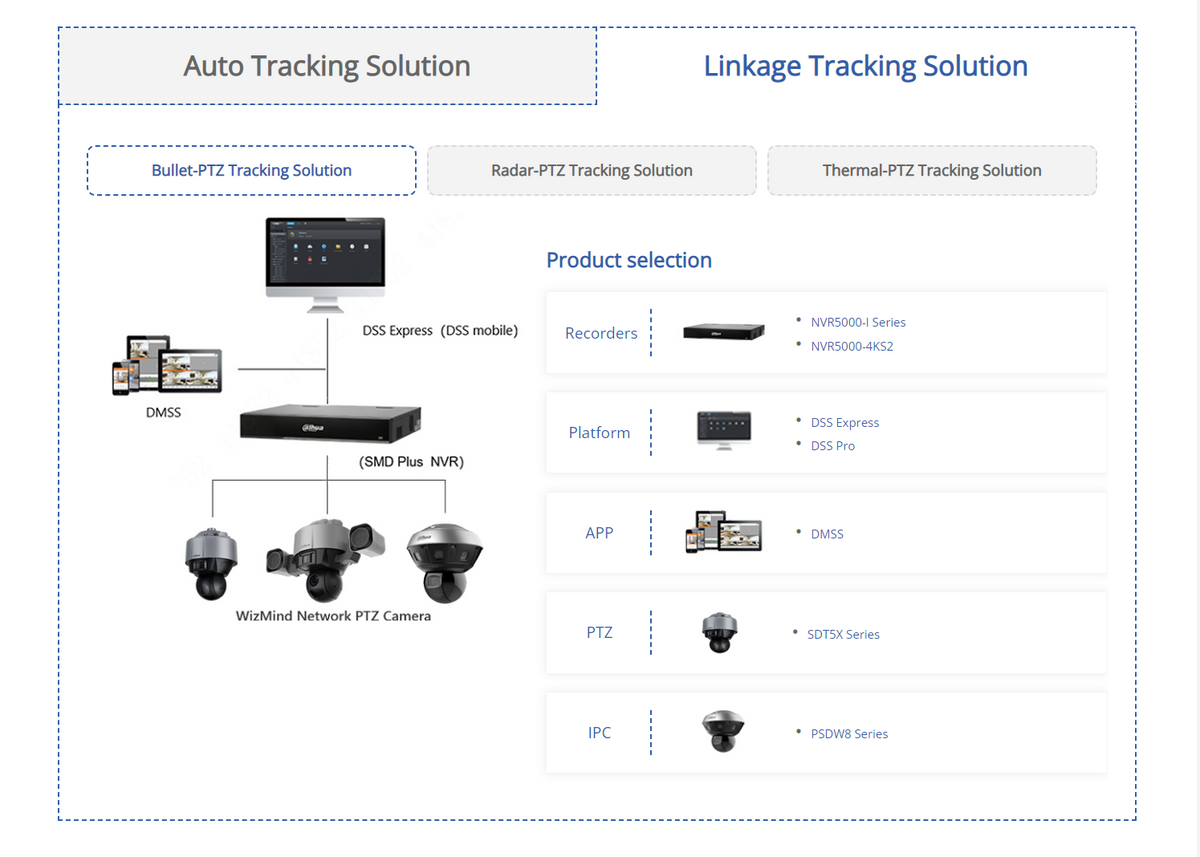Click the camera thumbnail in IPC row
Viewport: 1200px width, 857px height.
[721, 732]
